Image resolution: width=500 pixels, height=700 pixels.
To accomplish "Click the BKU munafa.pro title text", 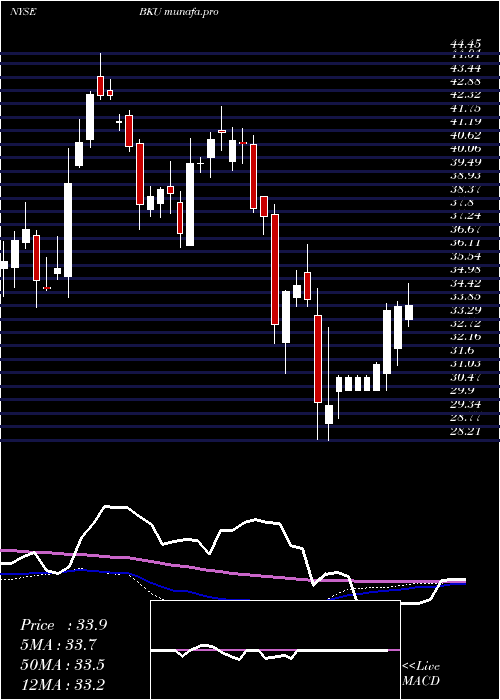I will [x=178, y=12].
